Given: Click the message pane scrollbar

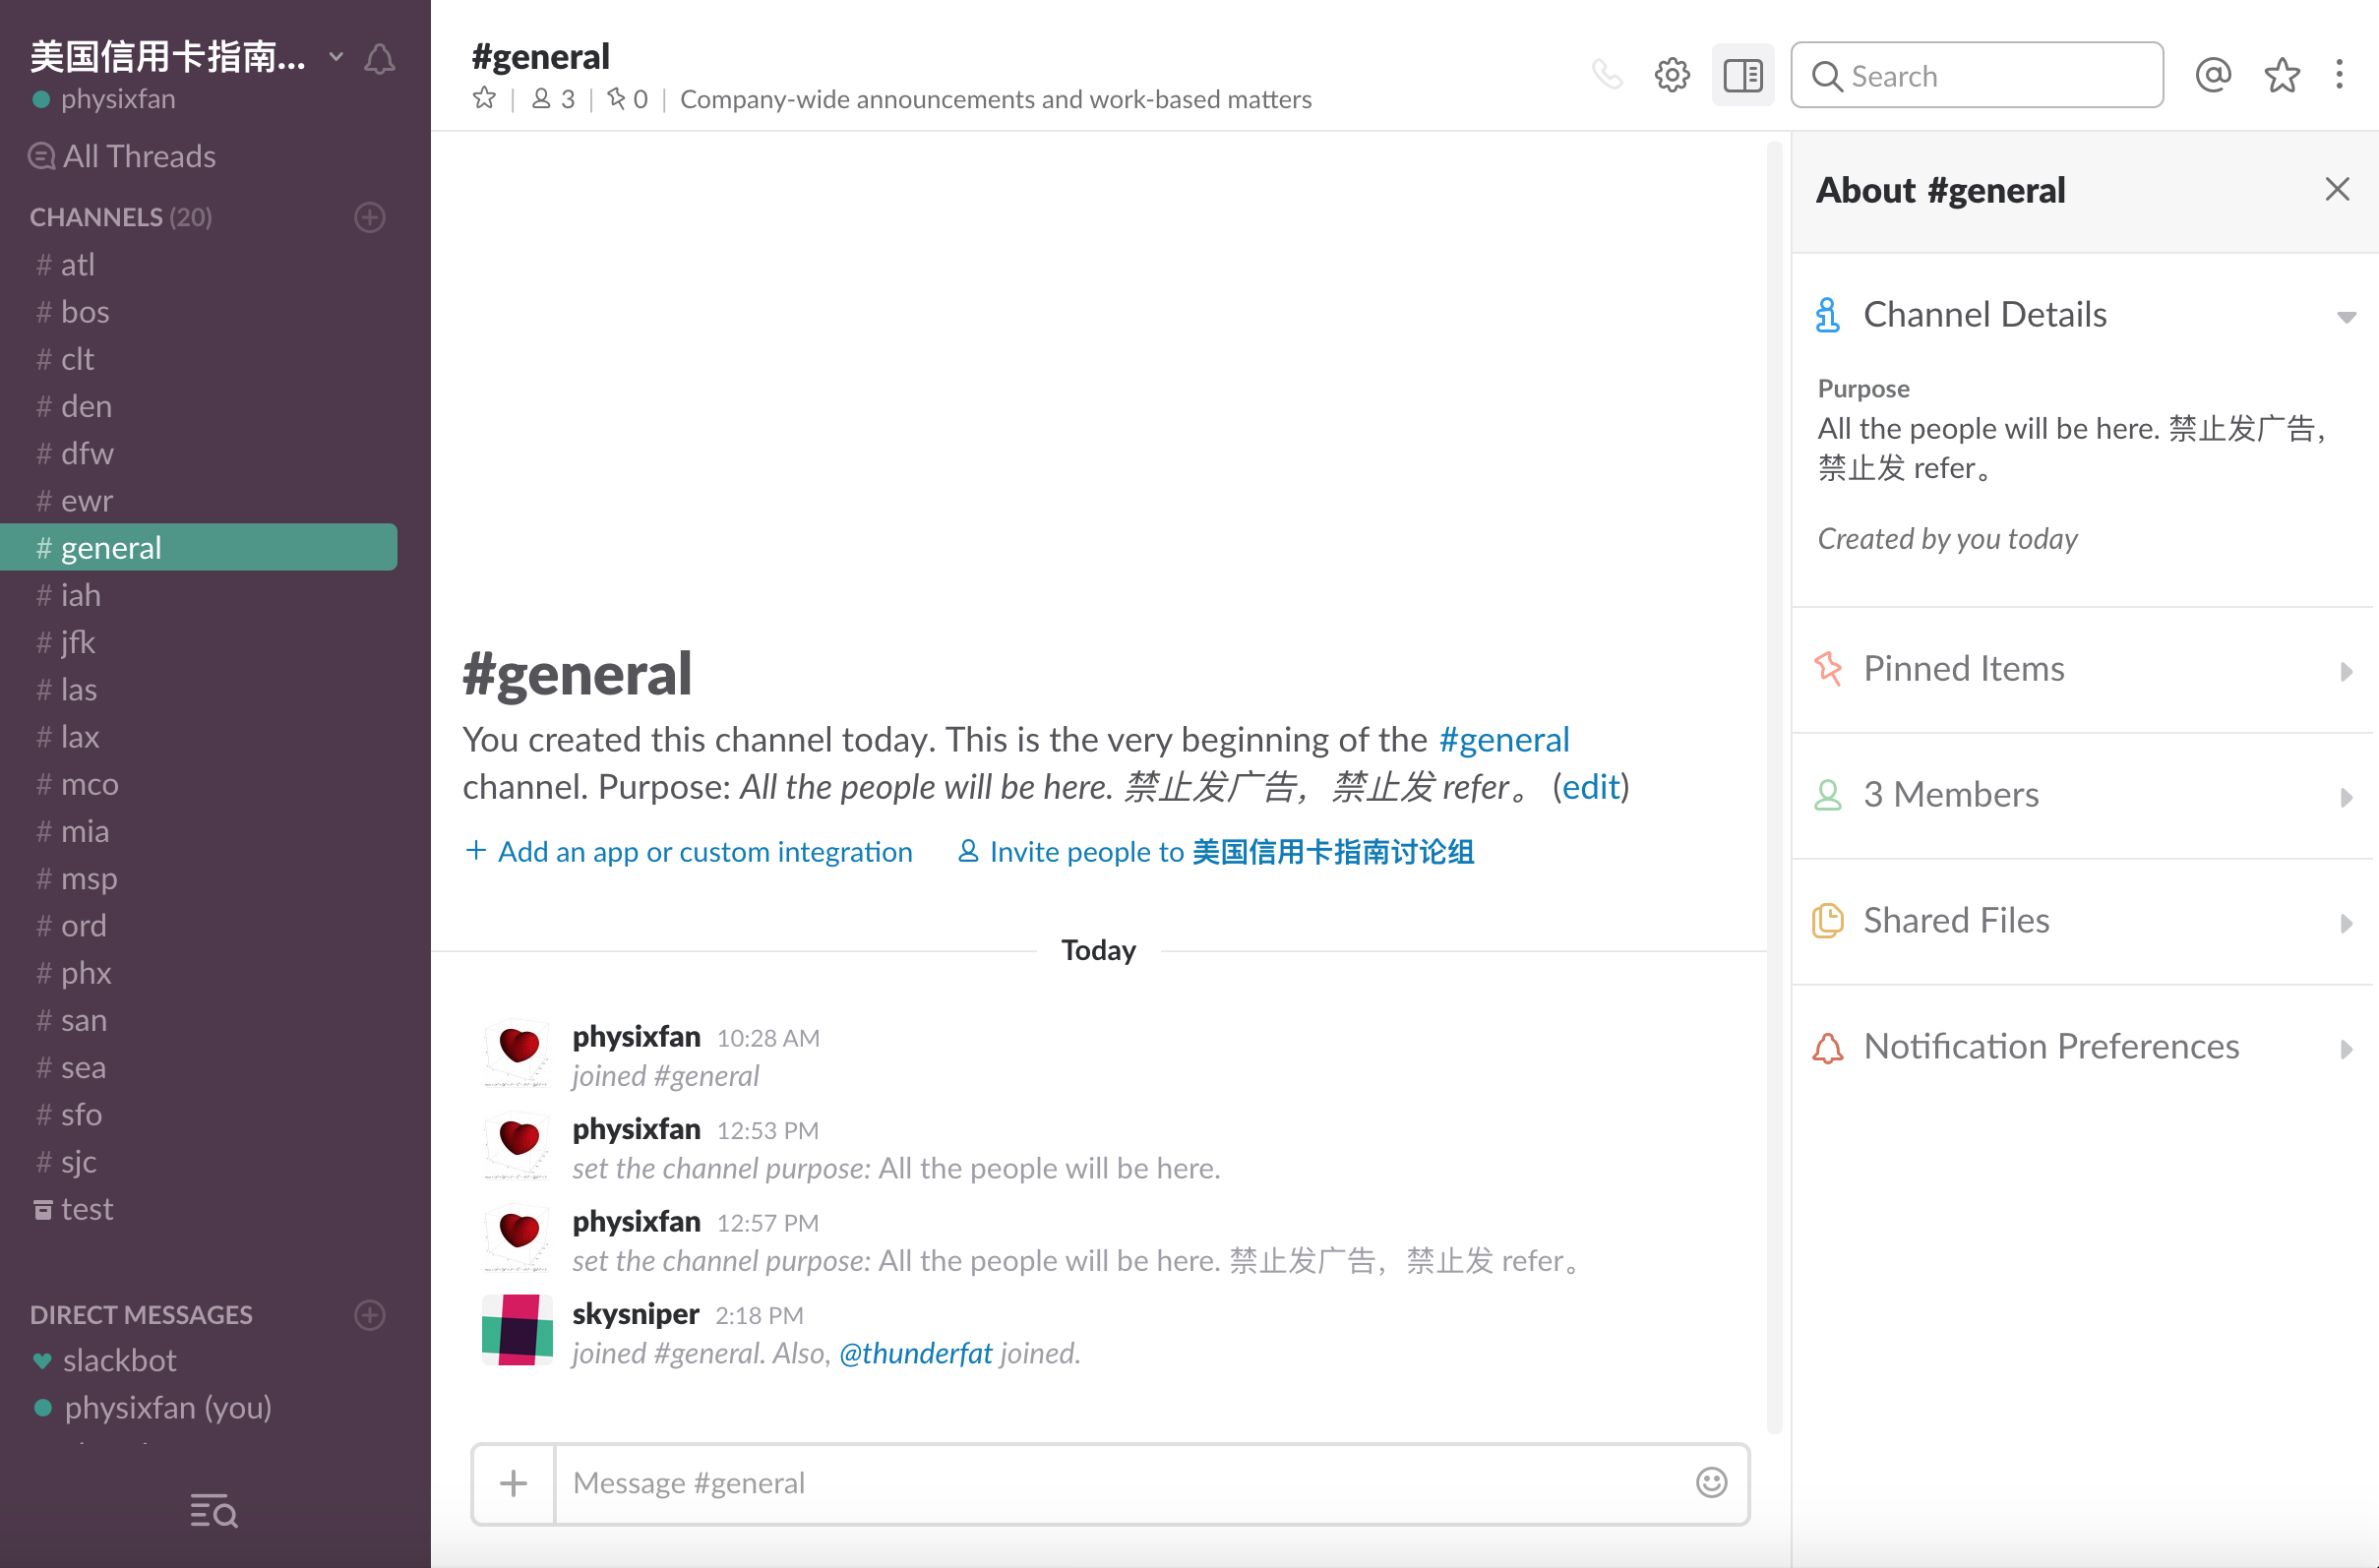Looking at the screenshot, I should pyautogui.click(x=1775, y=787).
